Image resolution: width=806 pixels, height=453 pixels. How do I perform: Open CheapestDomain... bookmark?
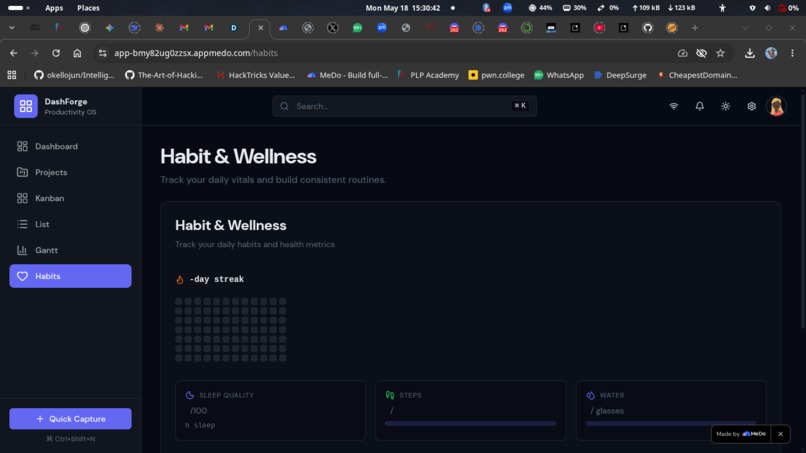(697, 75)
